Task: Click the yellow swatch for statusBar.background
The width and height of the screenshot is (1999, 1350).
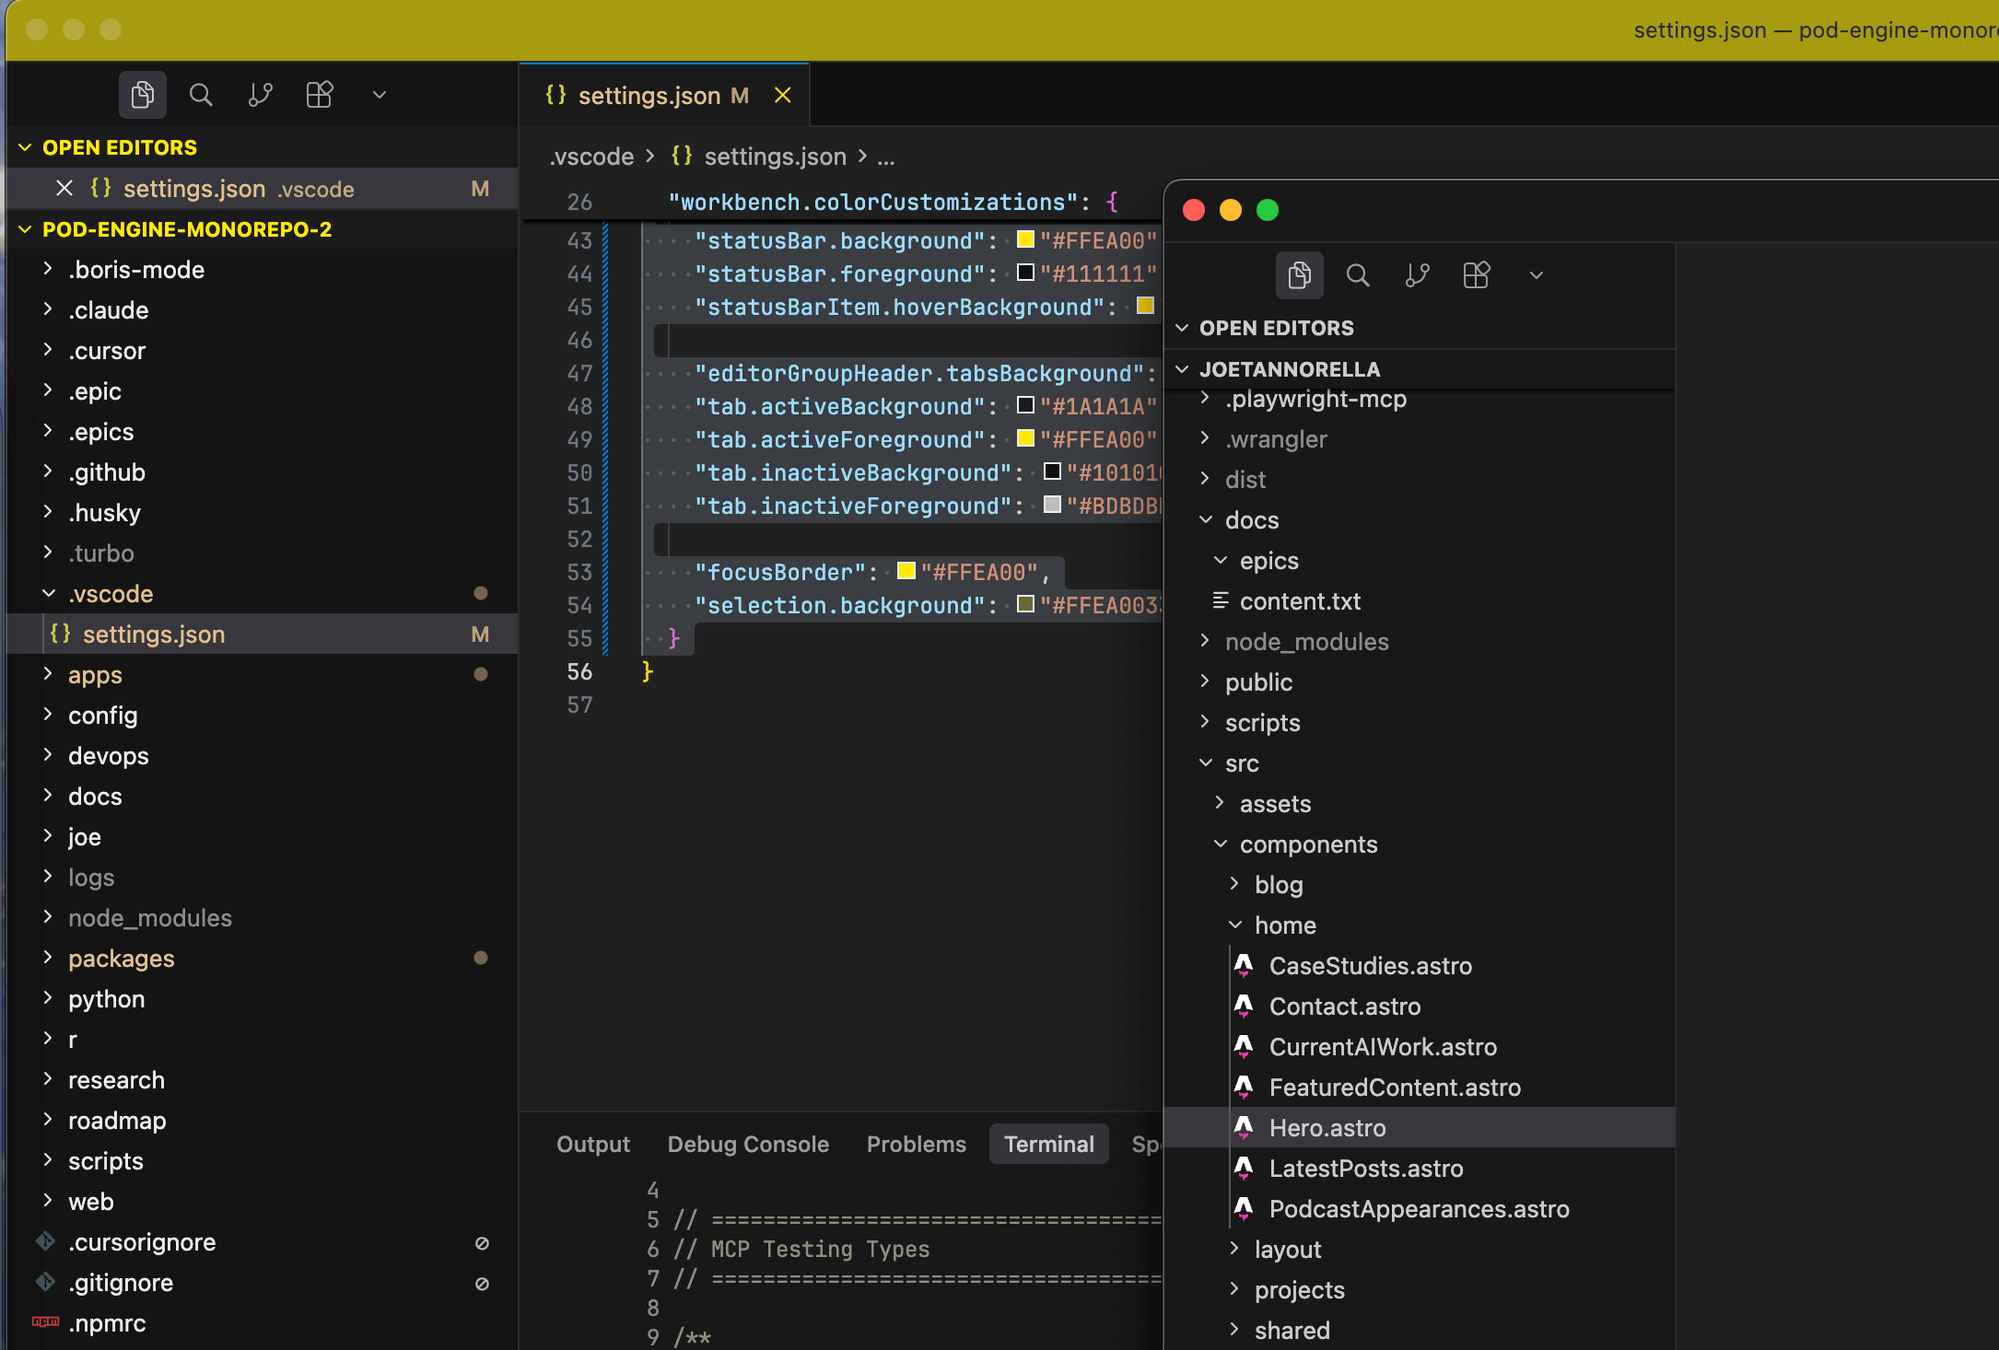Action: pos(1024,240)
